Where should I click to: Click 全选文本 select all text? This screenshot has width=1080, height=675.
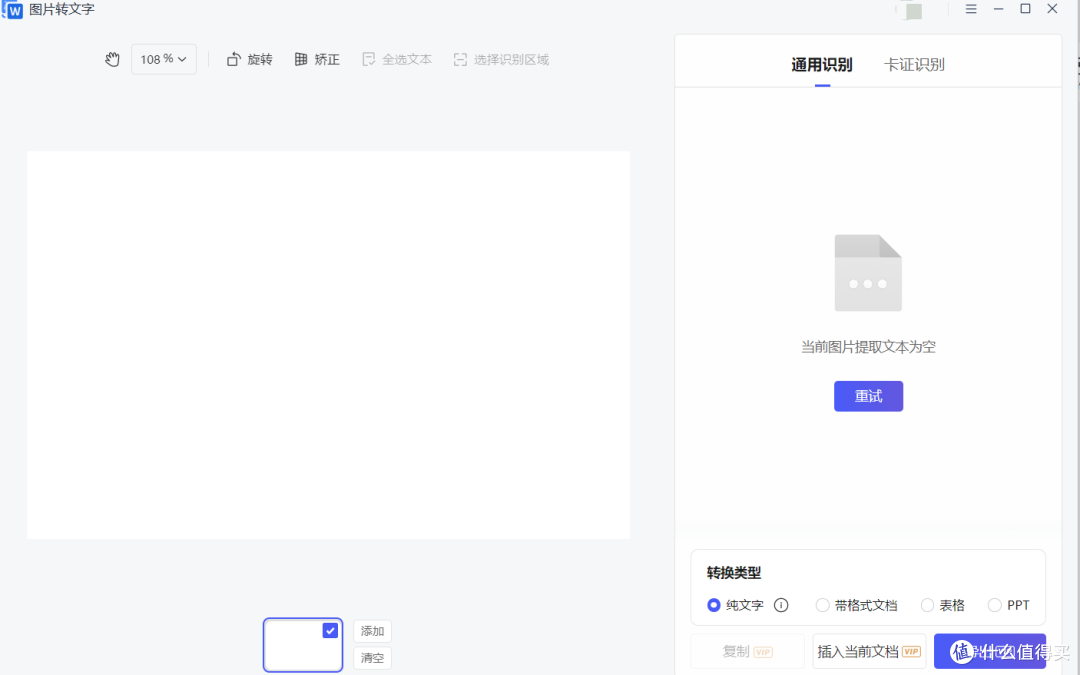pyautogui.click(x=397, y=59)
